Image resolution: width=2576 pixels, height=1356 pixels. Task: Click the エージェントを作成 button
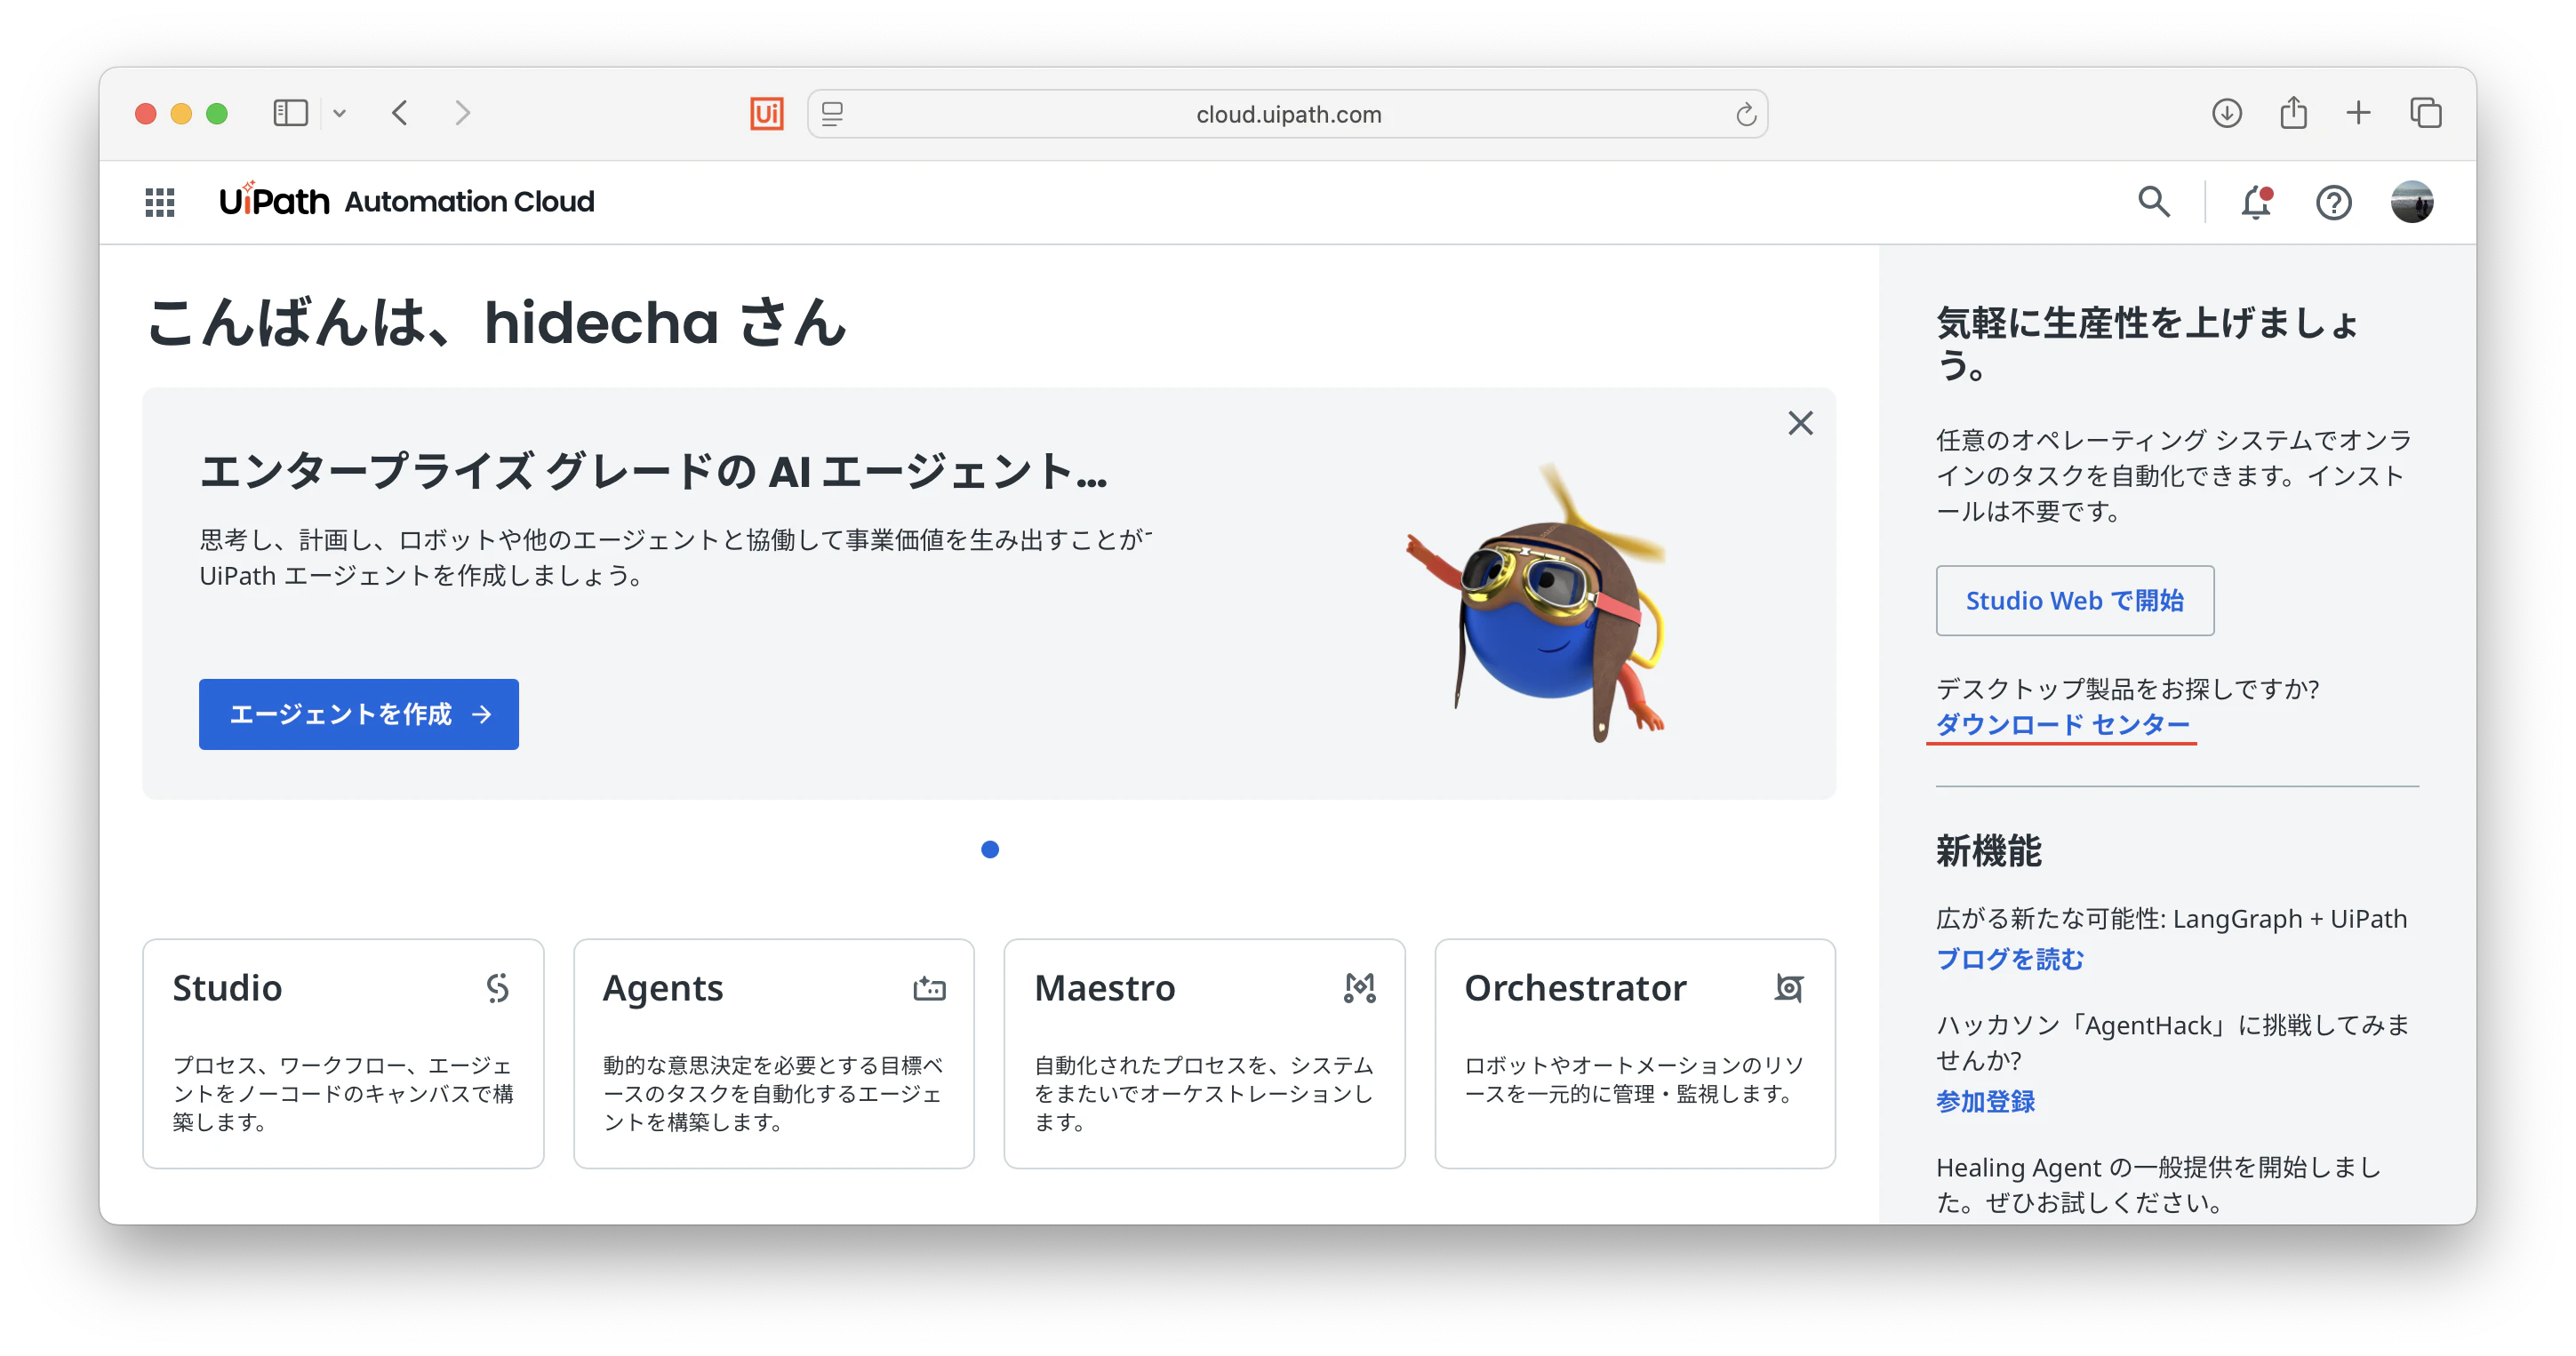tap(358, 714)
